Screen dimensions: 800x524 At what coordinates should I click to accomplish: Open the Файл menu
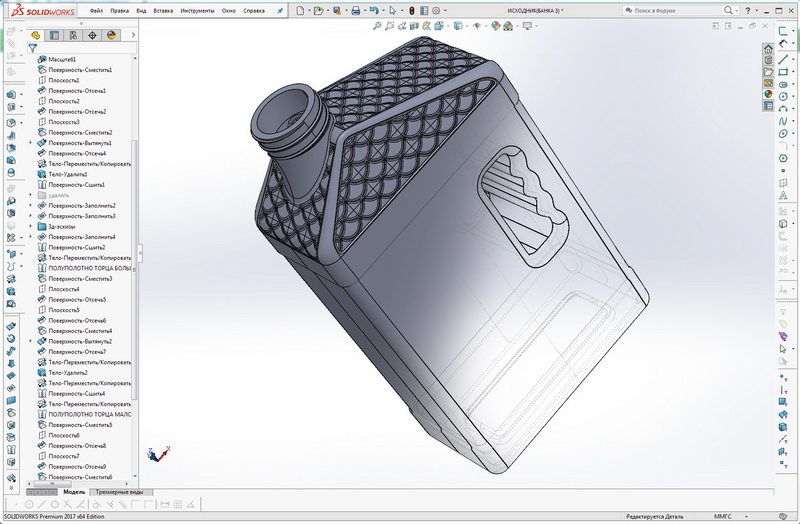96,10
